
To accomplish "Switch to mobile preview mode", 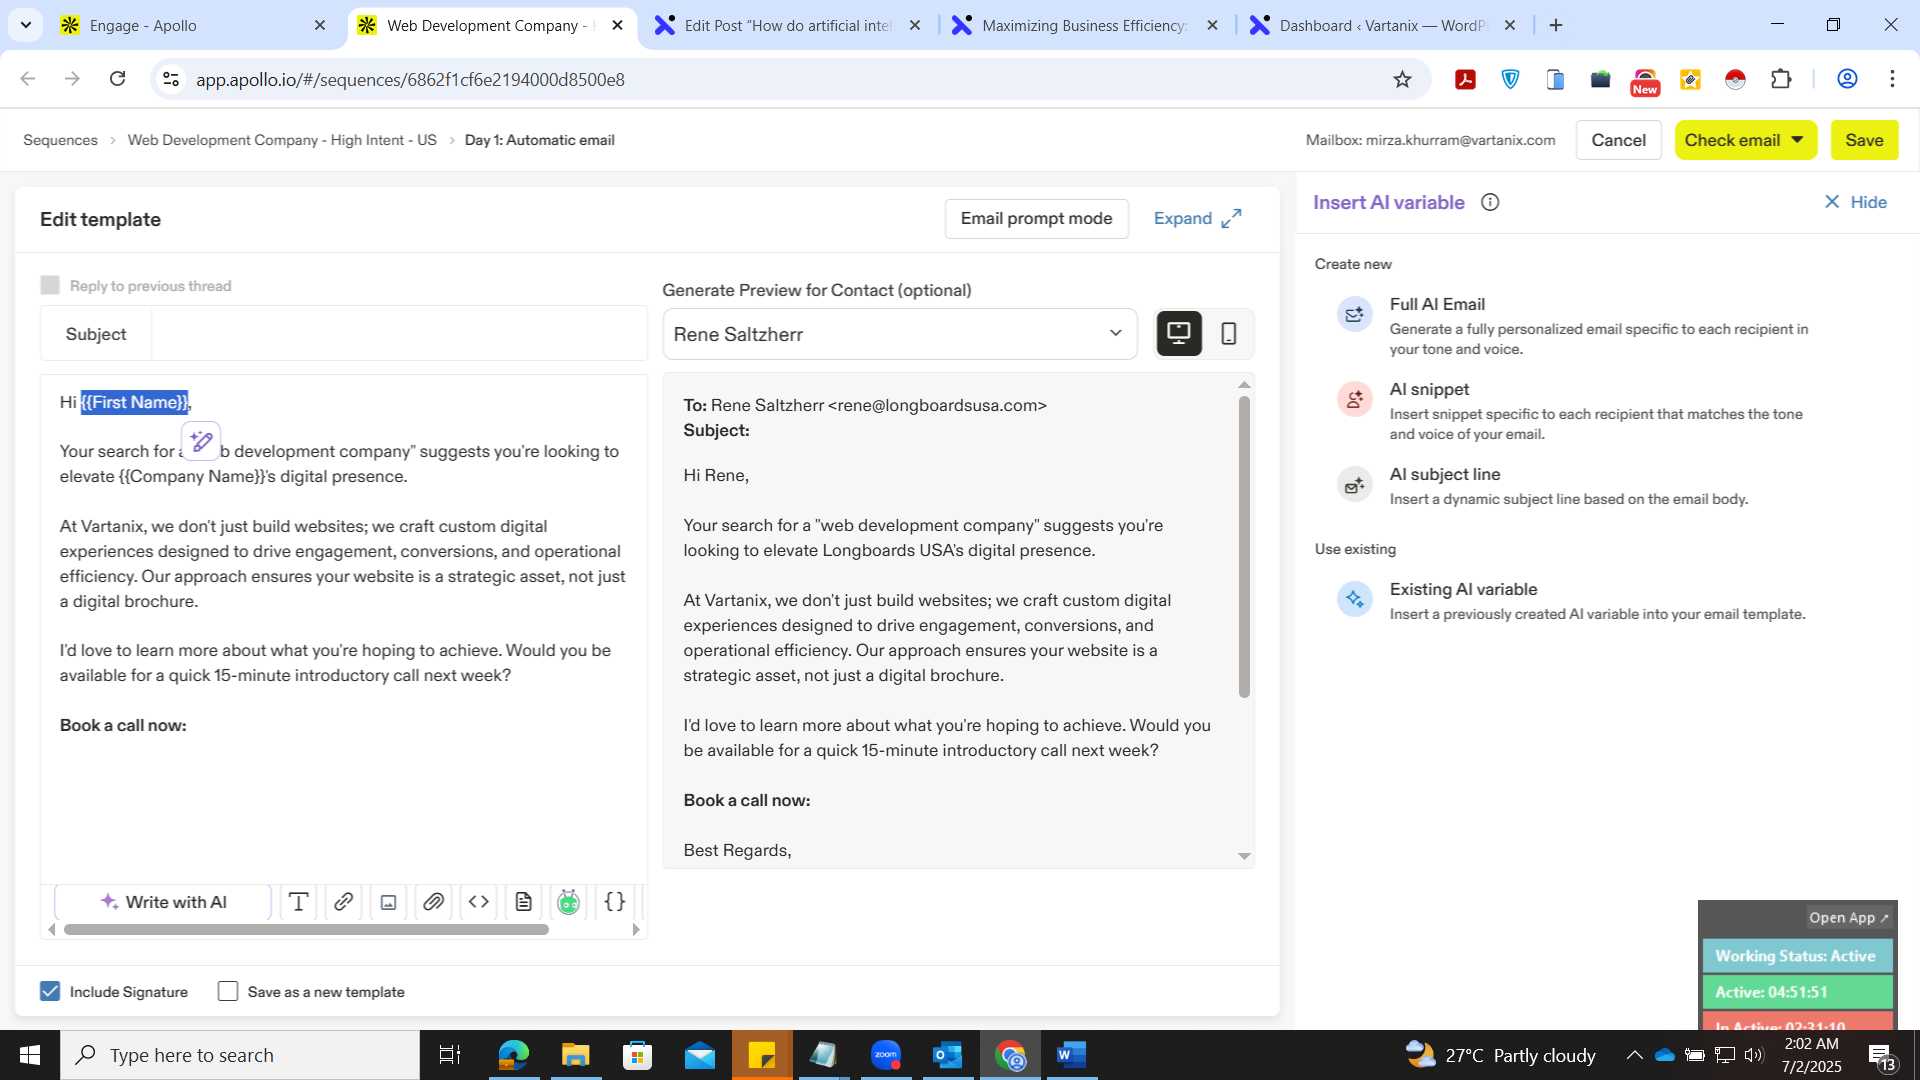I will tap(1229, 333).
